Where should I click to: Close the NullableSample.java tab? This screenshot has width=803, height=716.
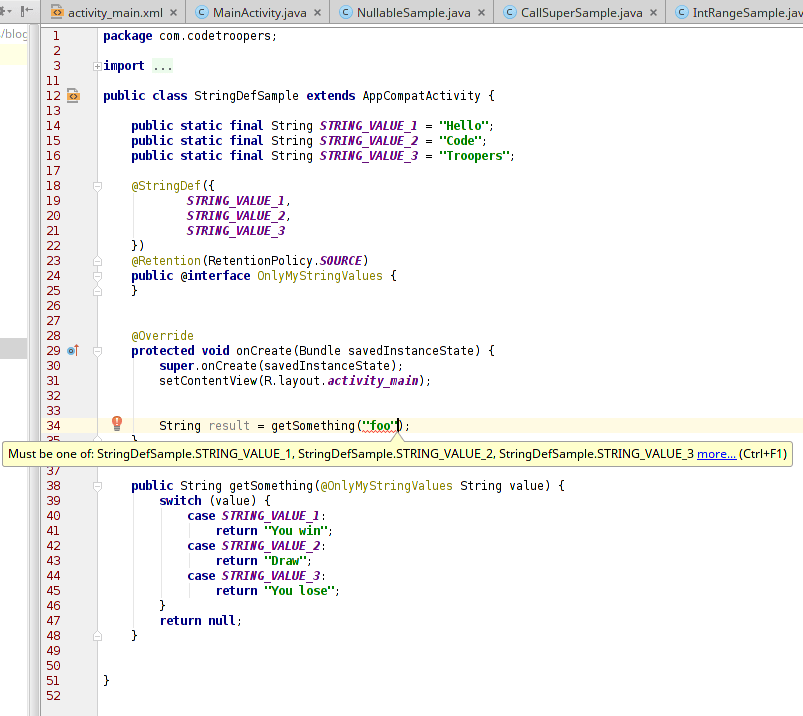481,13
